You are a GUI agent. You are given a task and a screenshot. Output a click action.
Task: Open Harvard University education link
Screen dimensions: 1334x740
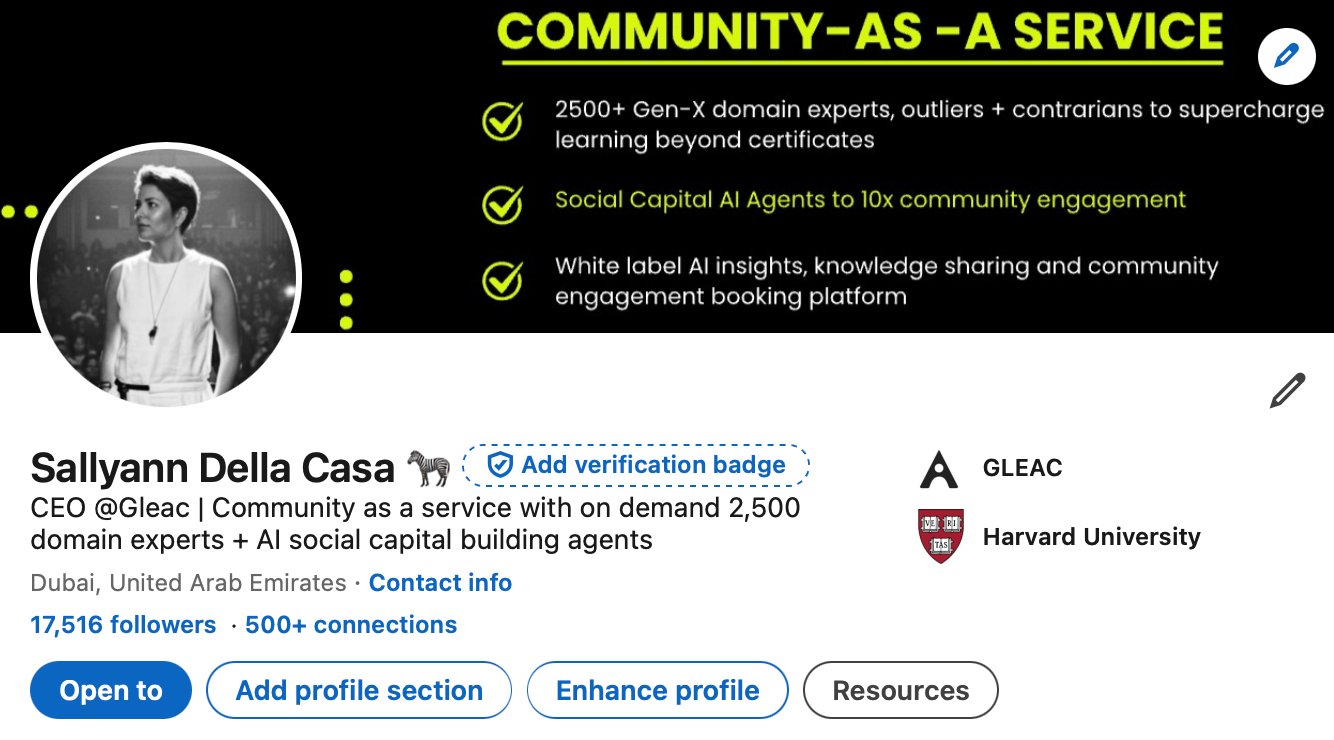1091,537
